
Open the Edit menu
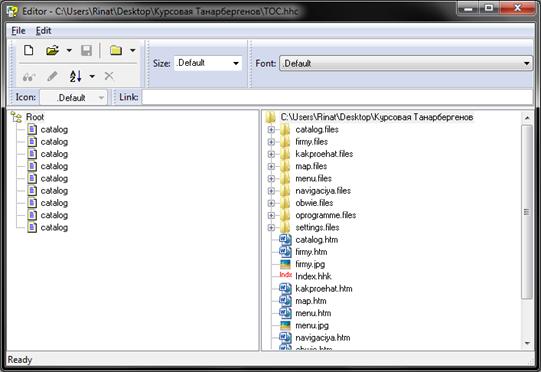tap(43, 31)
